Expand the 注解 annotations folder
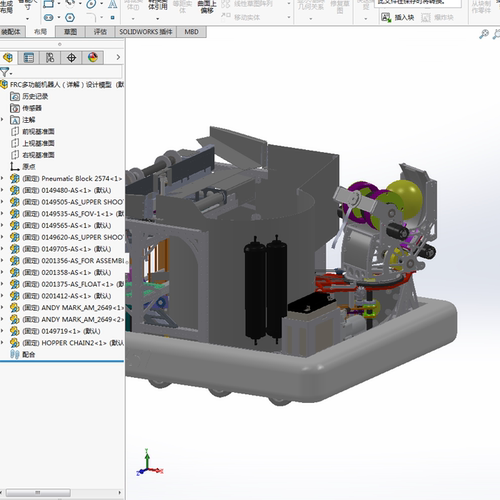Image resolution: width=500 pixels, height=500 pixels. click(2, 119)
